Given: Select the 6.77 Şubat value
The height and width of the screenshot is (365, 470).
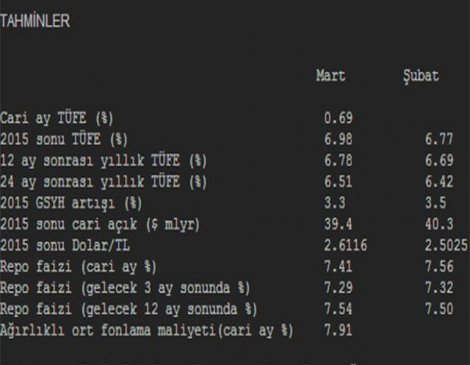Looking at the screenshot, I should (x=439, y=139).
